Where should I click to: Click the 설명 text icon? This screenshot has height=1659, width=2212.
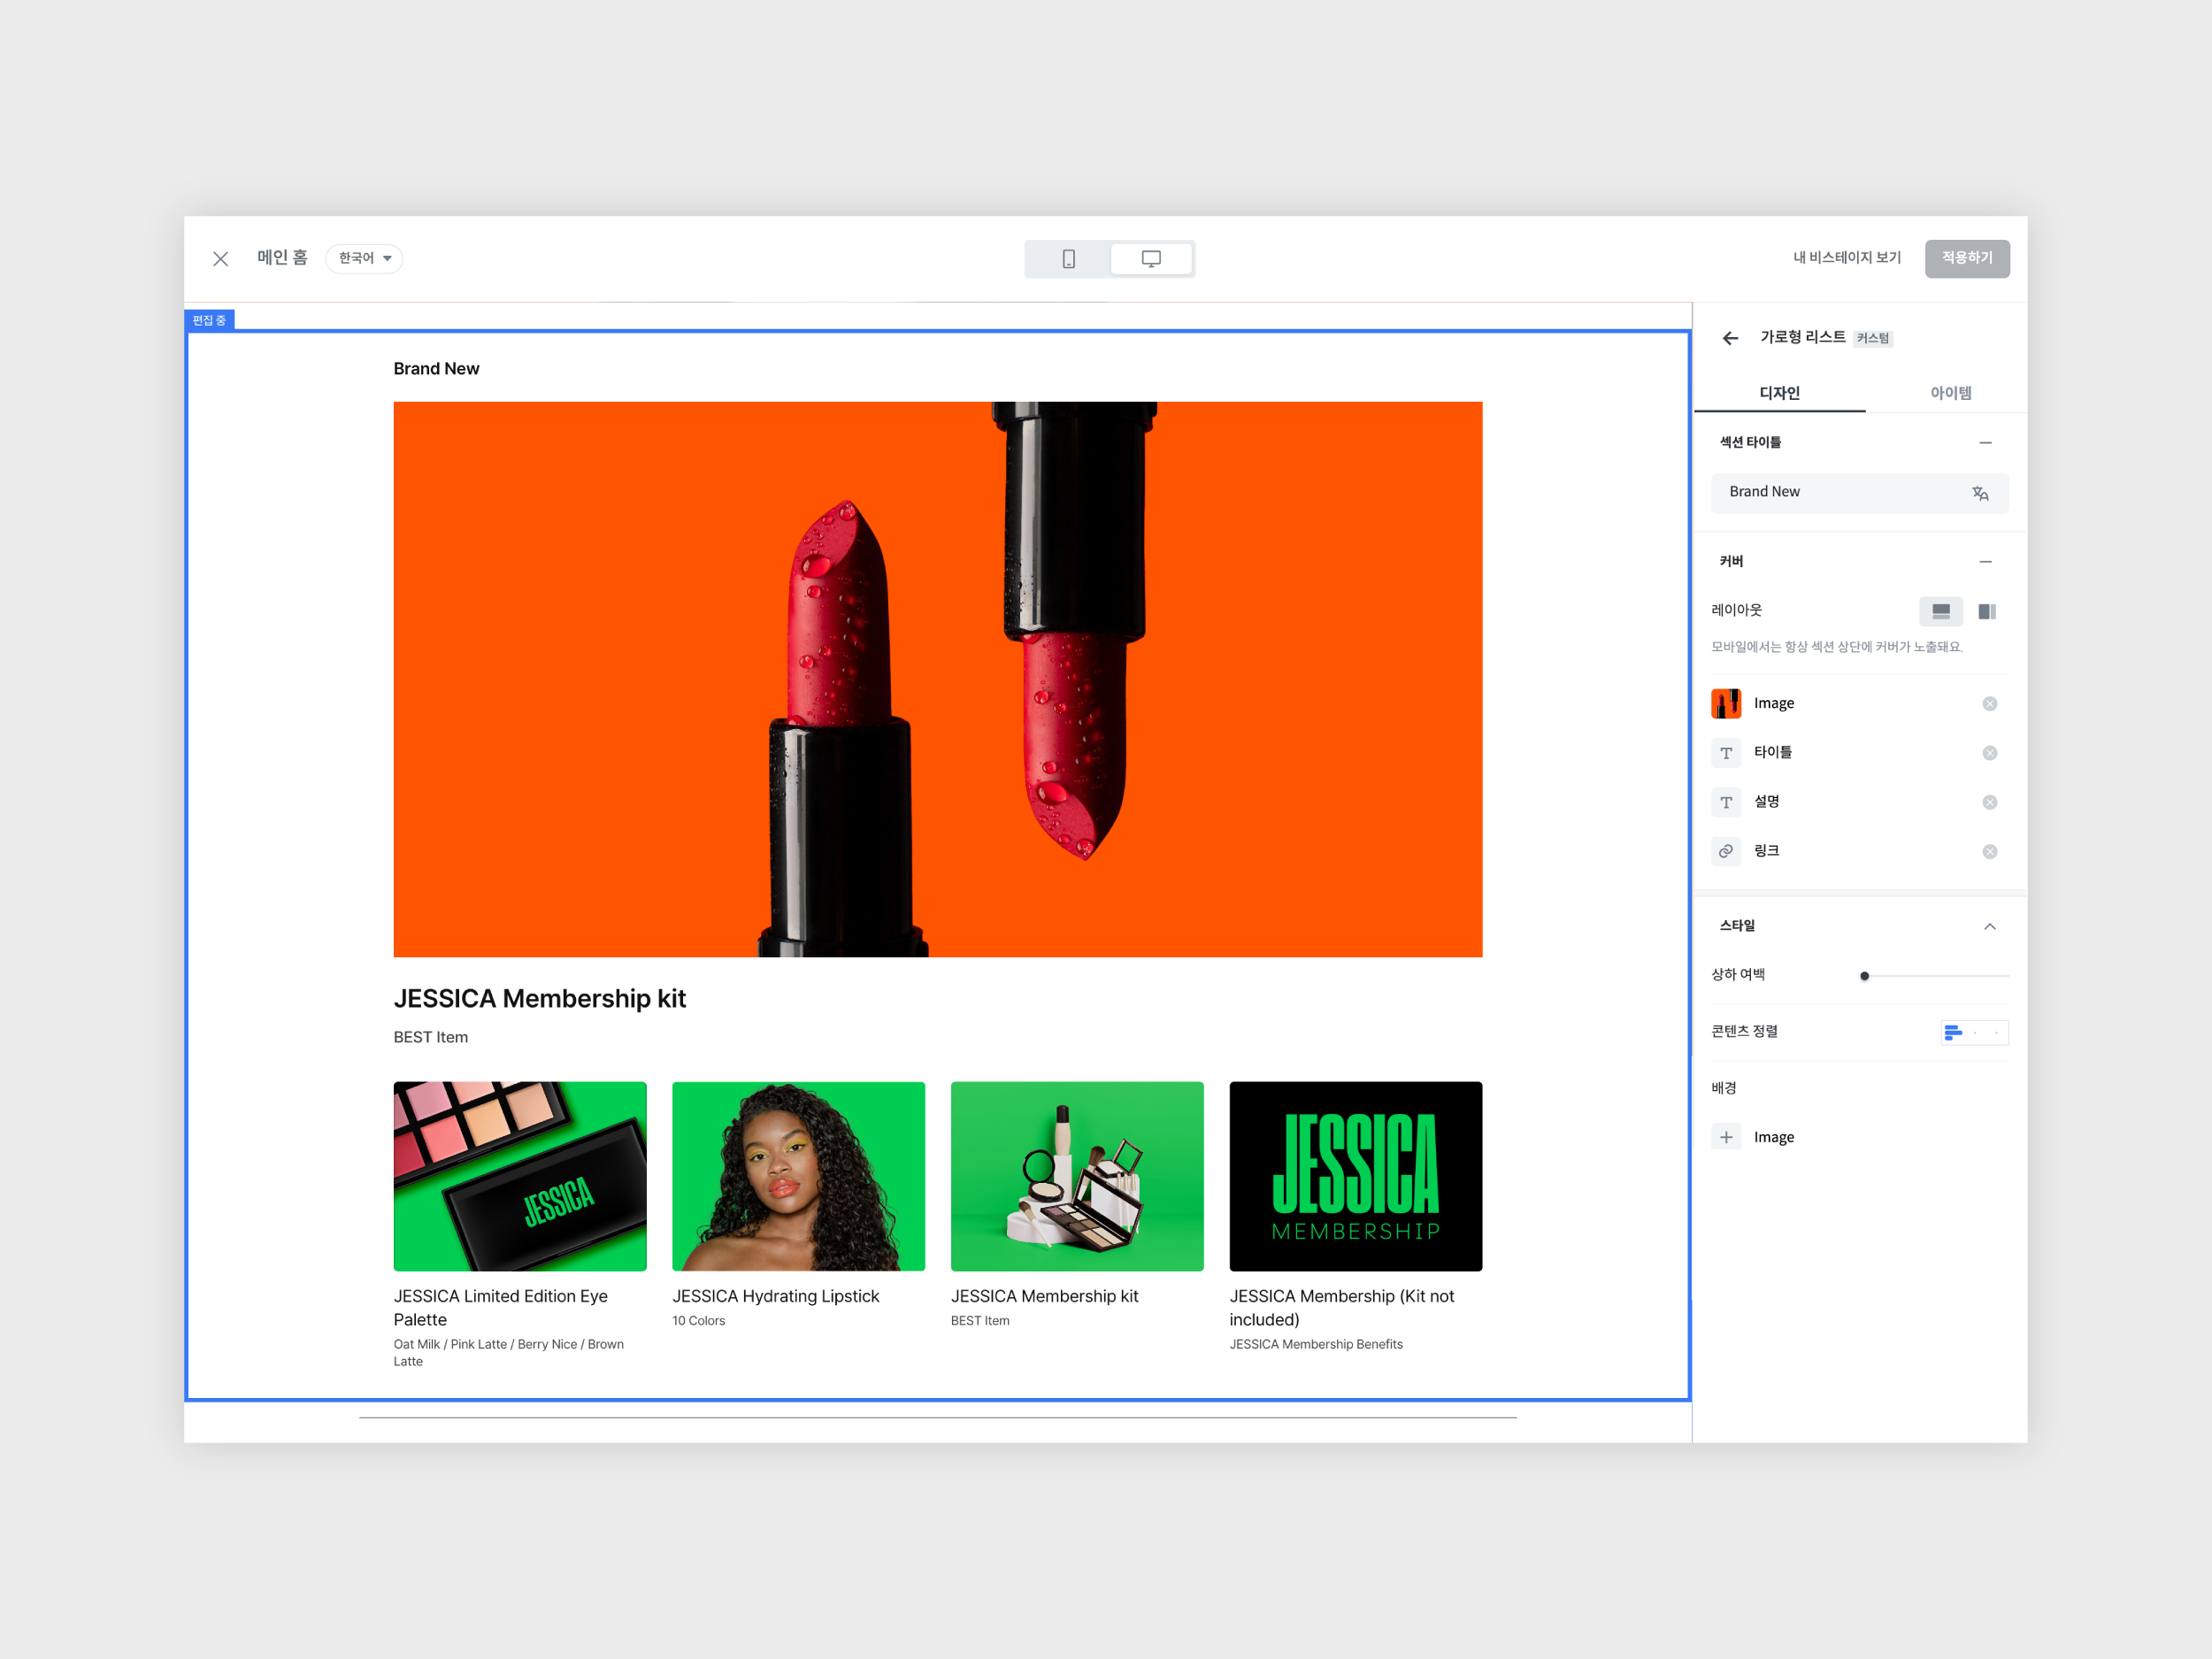point(1726,802)
